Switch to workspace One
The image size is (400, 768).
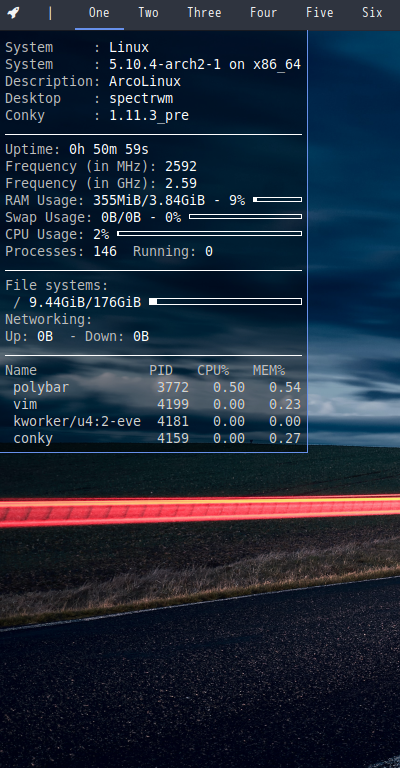[x=99, y=13]
